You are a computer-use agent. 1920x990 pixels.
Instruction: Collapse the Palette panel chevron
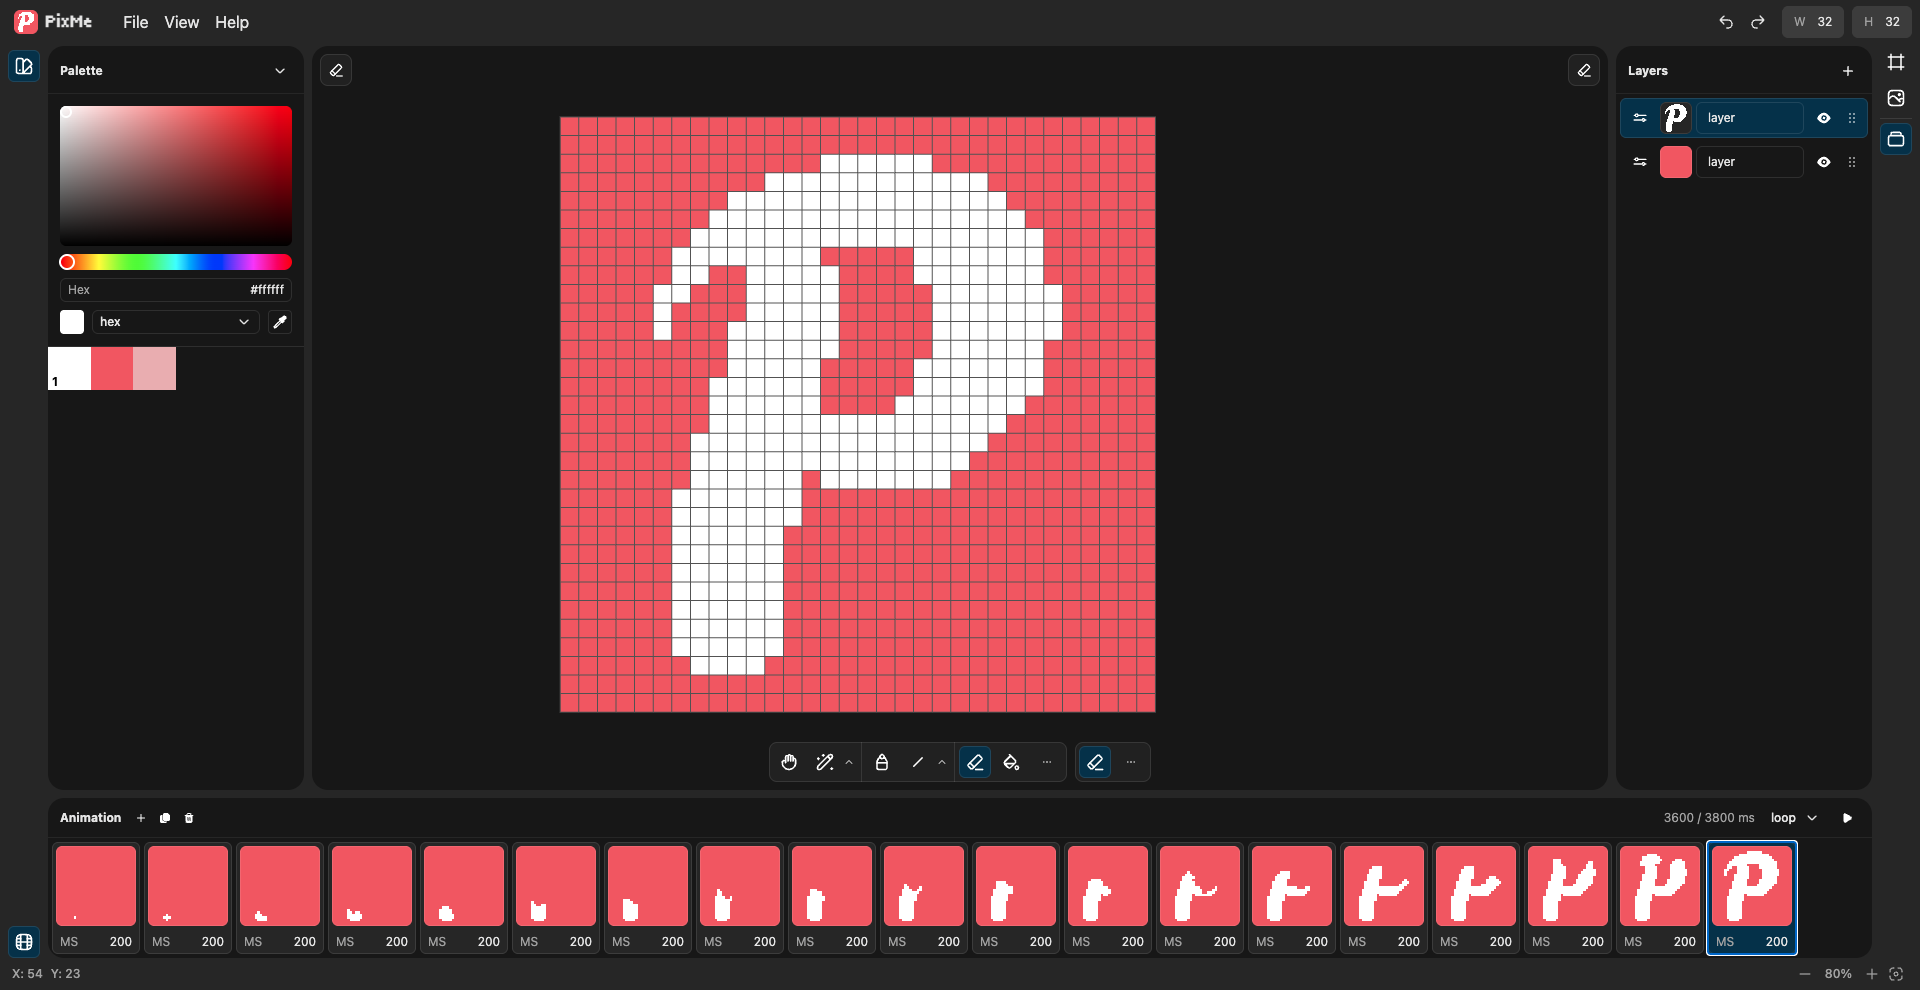point(280,71)
